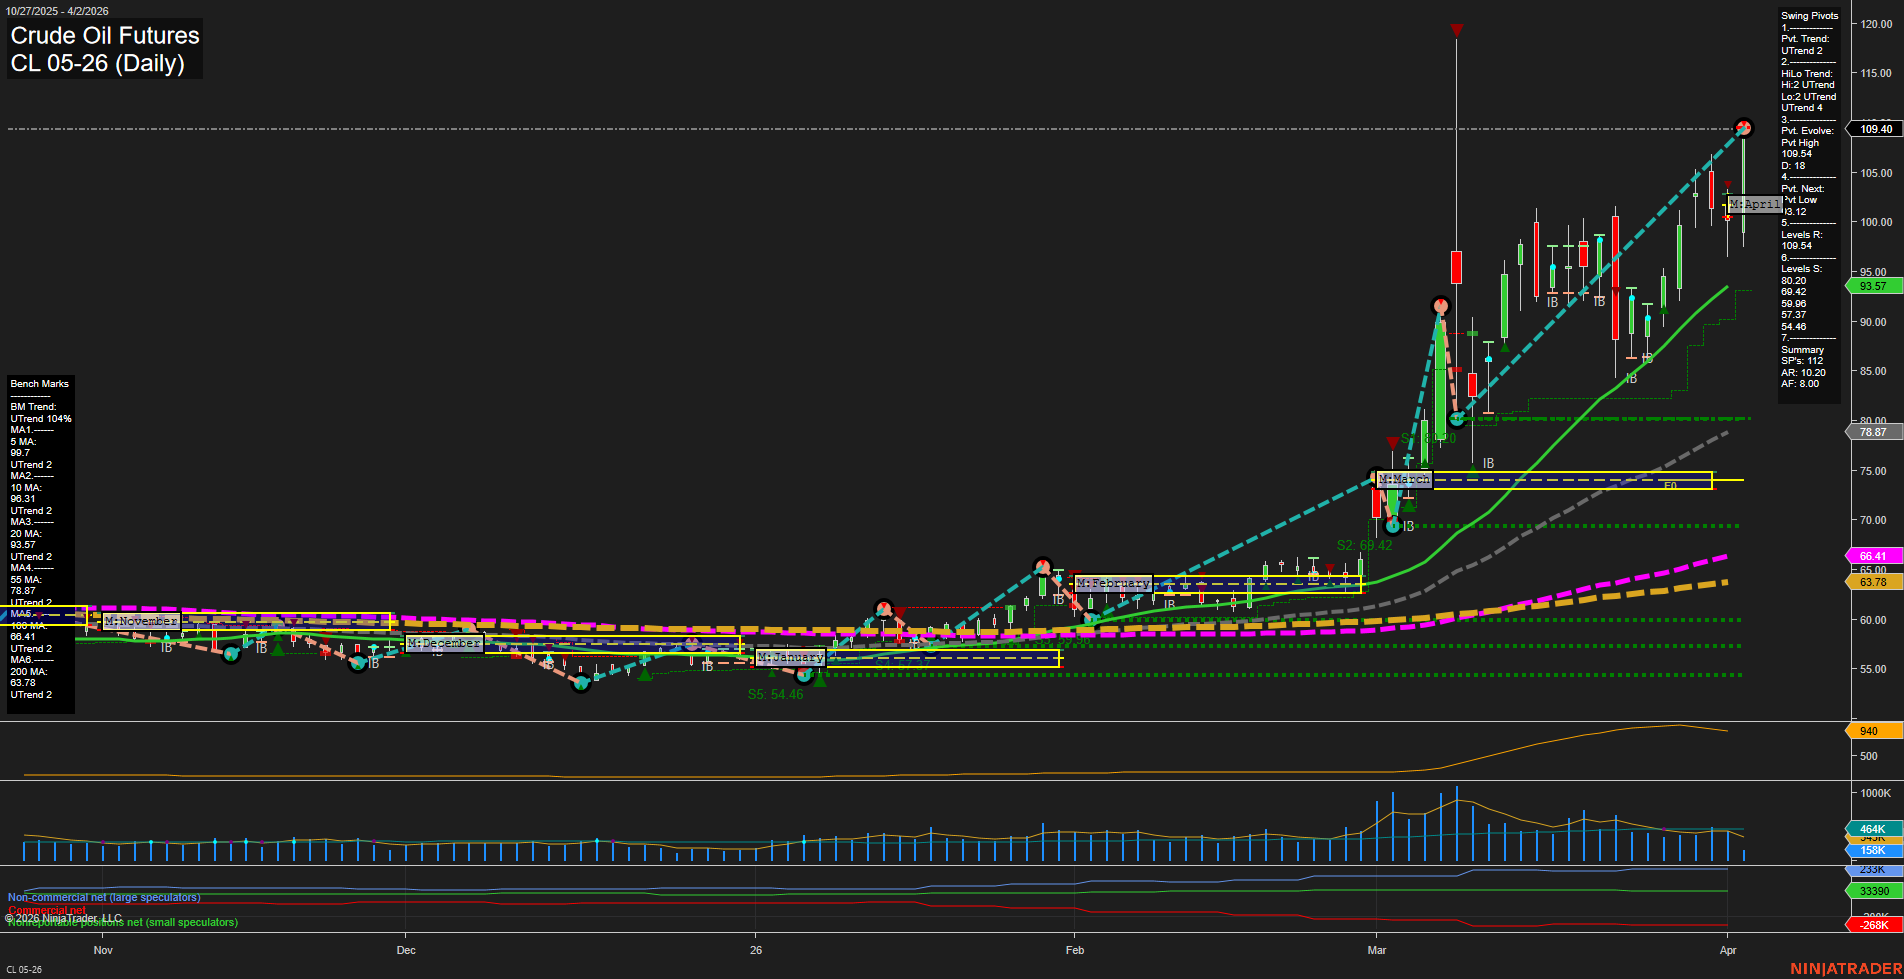Viewport: 1904px width, 979px height.
Task: Click the red down triangle beside the S3 label
Action: tap(1394, 442)
